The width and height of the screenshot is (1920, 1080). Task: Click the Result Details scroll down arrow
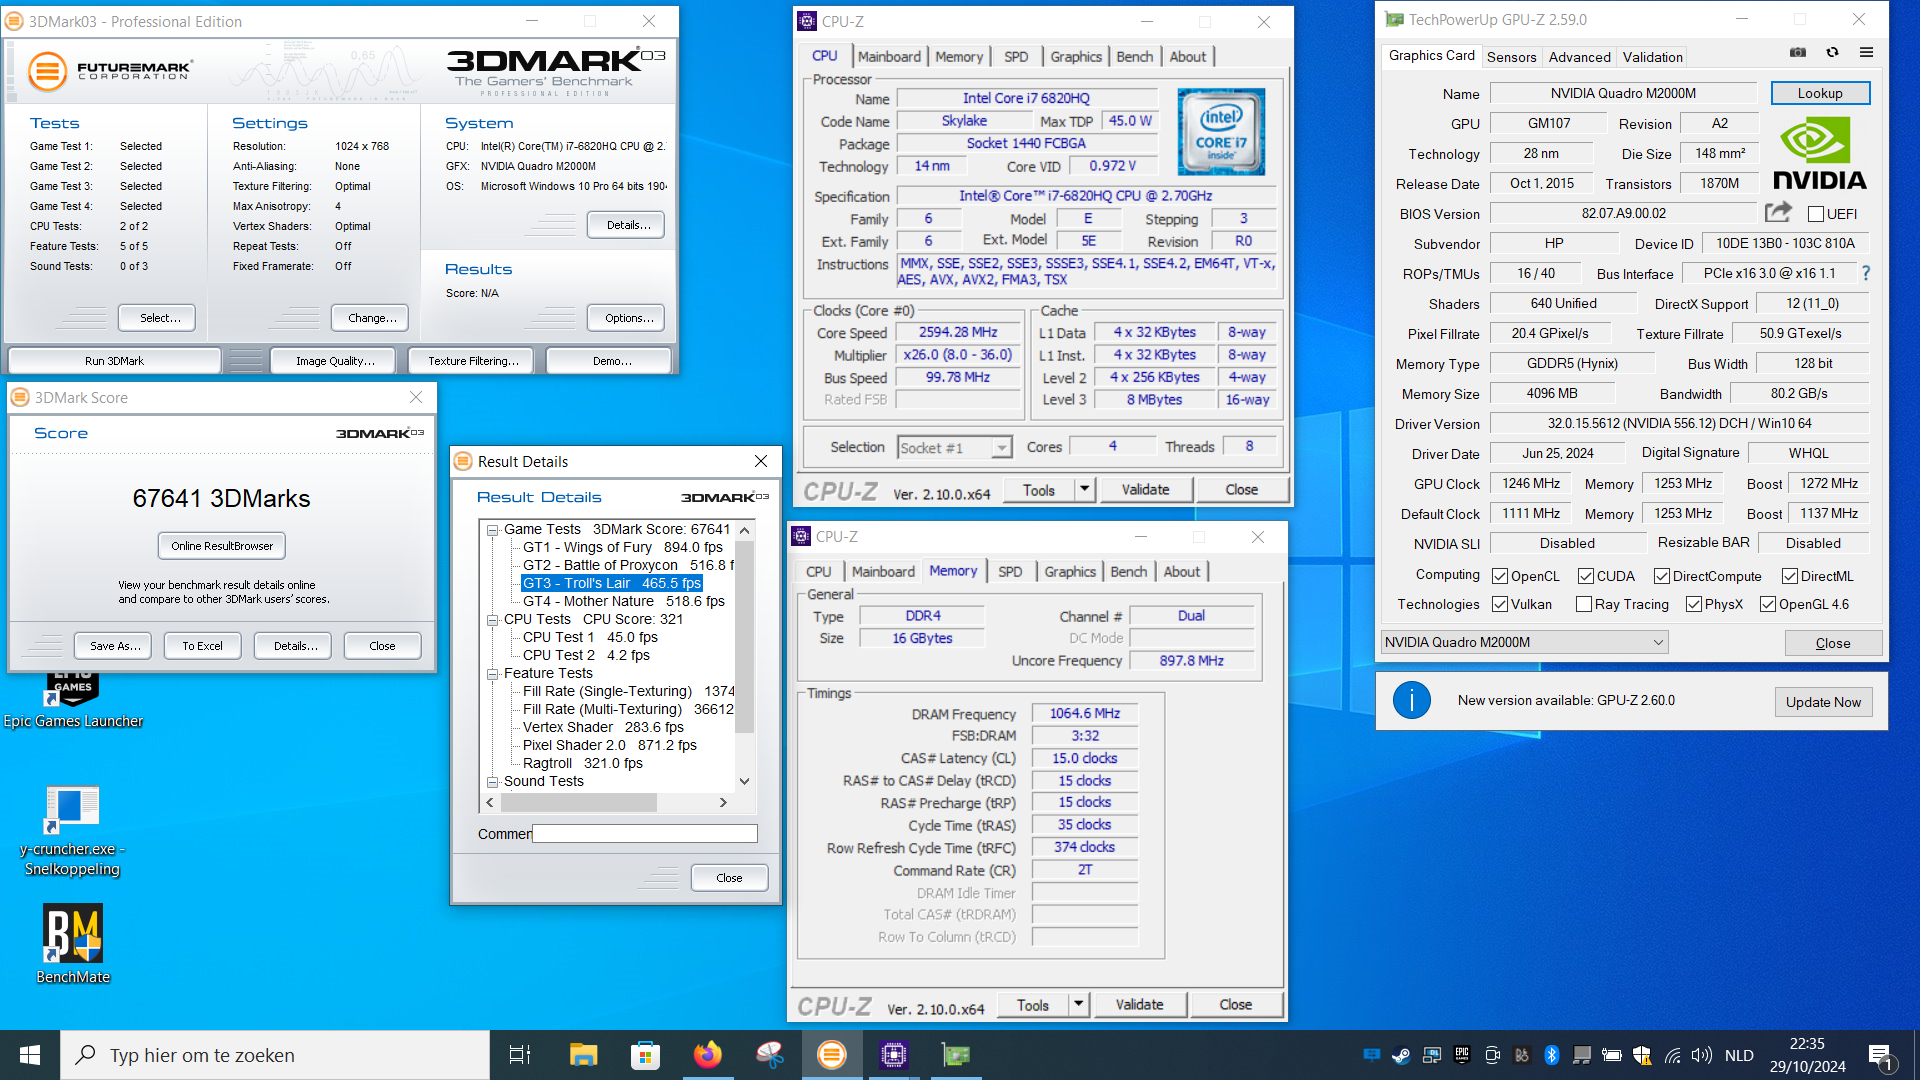pyautogui.click(x=745, y=782)
